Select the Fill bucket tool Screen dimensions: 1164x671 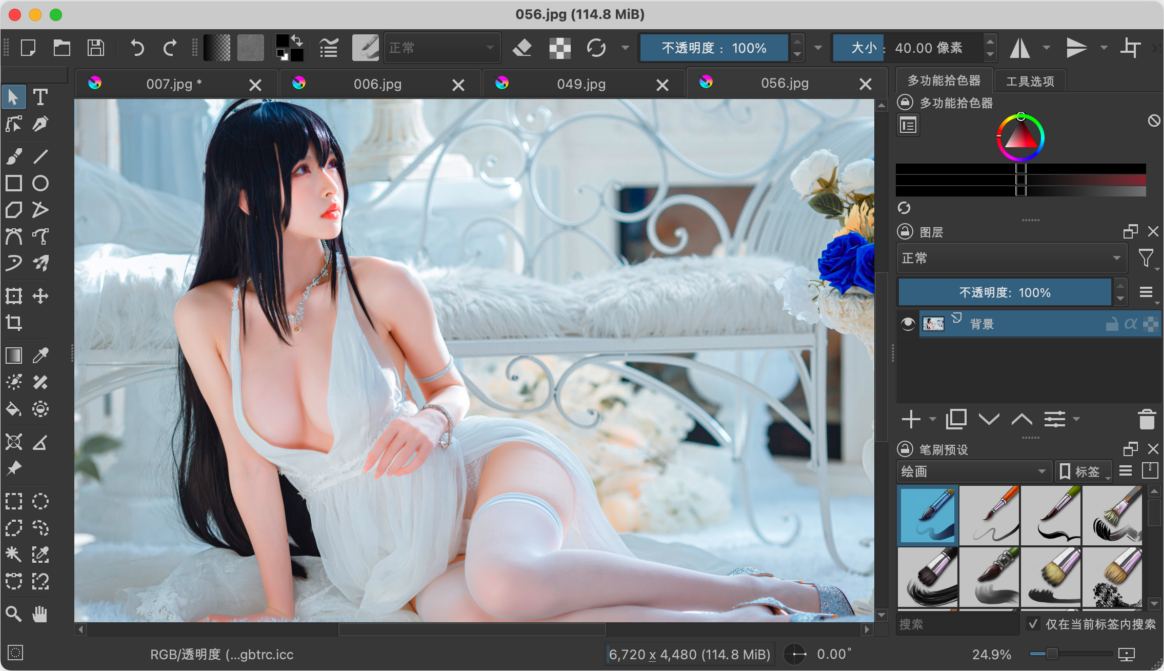click(x=13, y=409)
